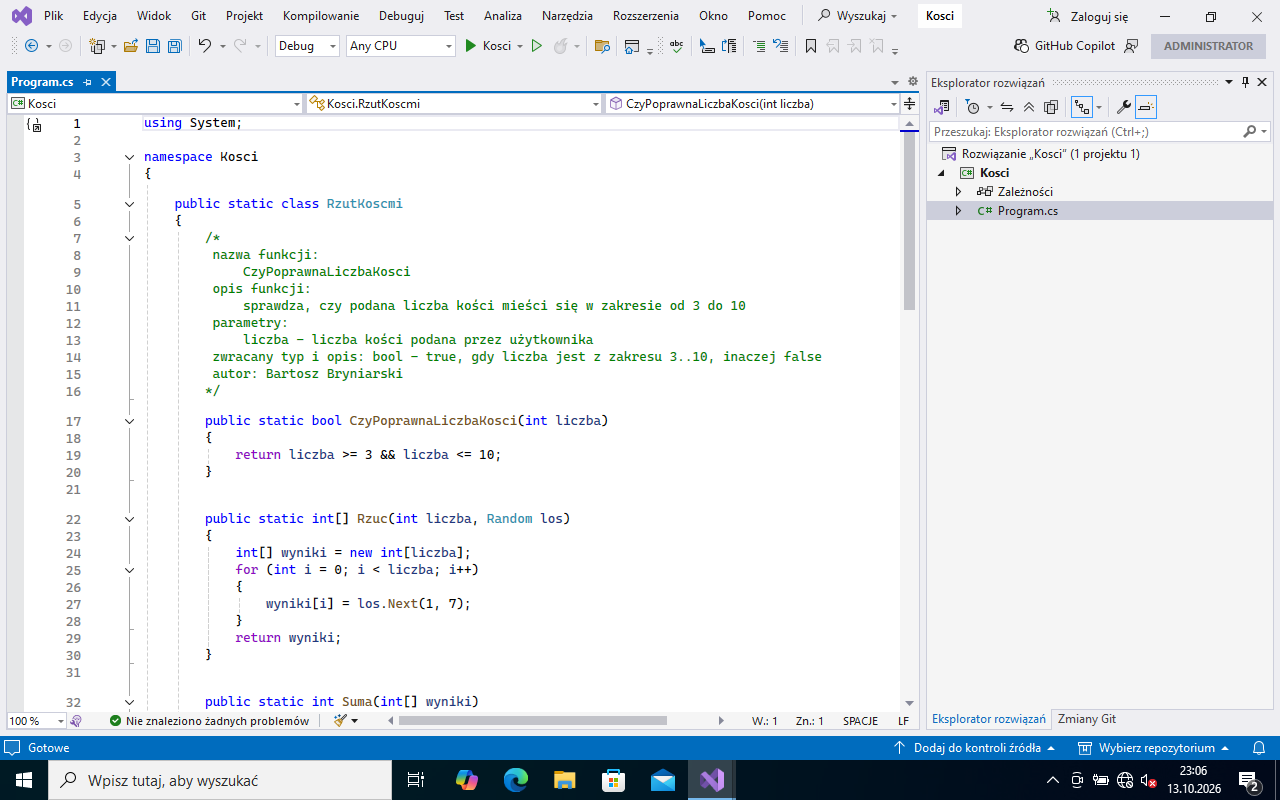1280x800 pixels.
Task: Toggle pin on Program.cs tab
Action: 88,82
